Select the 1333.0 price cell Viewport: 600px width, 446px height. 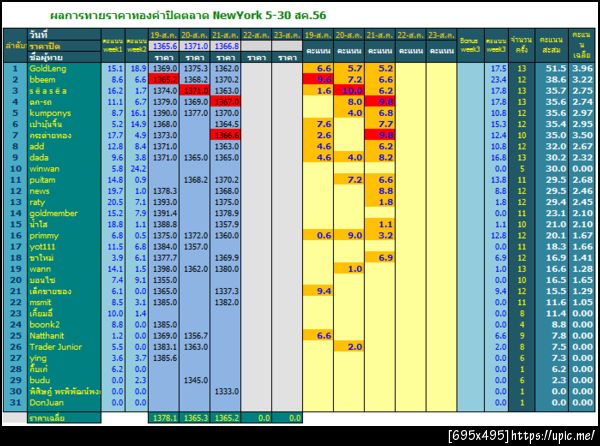[x=226, y=391]
